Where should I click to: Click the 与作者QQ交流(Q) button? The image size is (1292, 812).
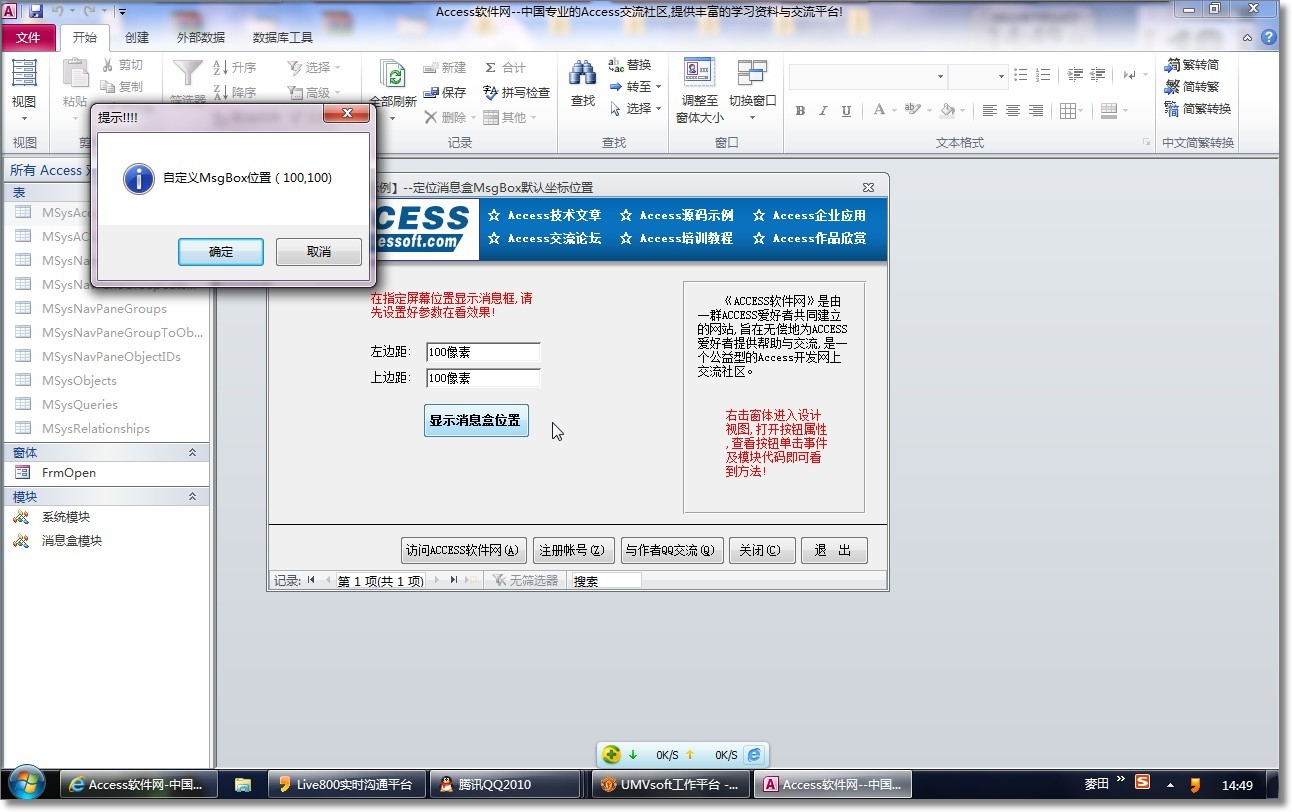pyautogui.click(x=672, y=551)
